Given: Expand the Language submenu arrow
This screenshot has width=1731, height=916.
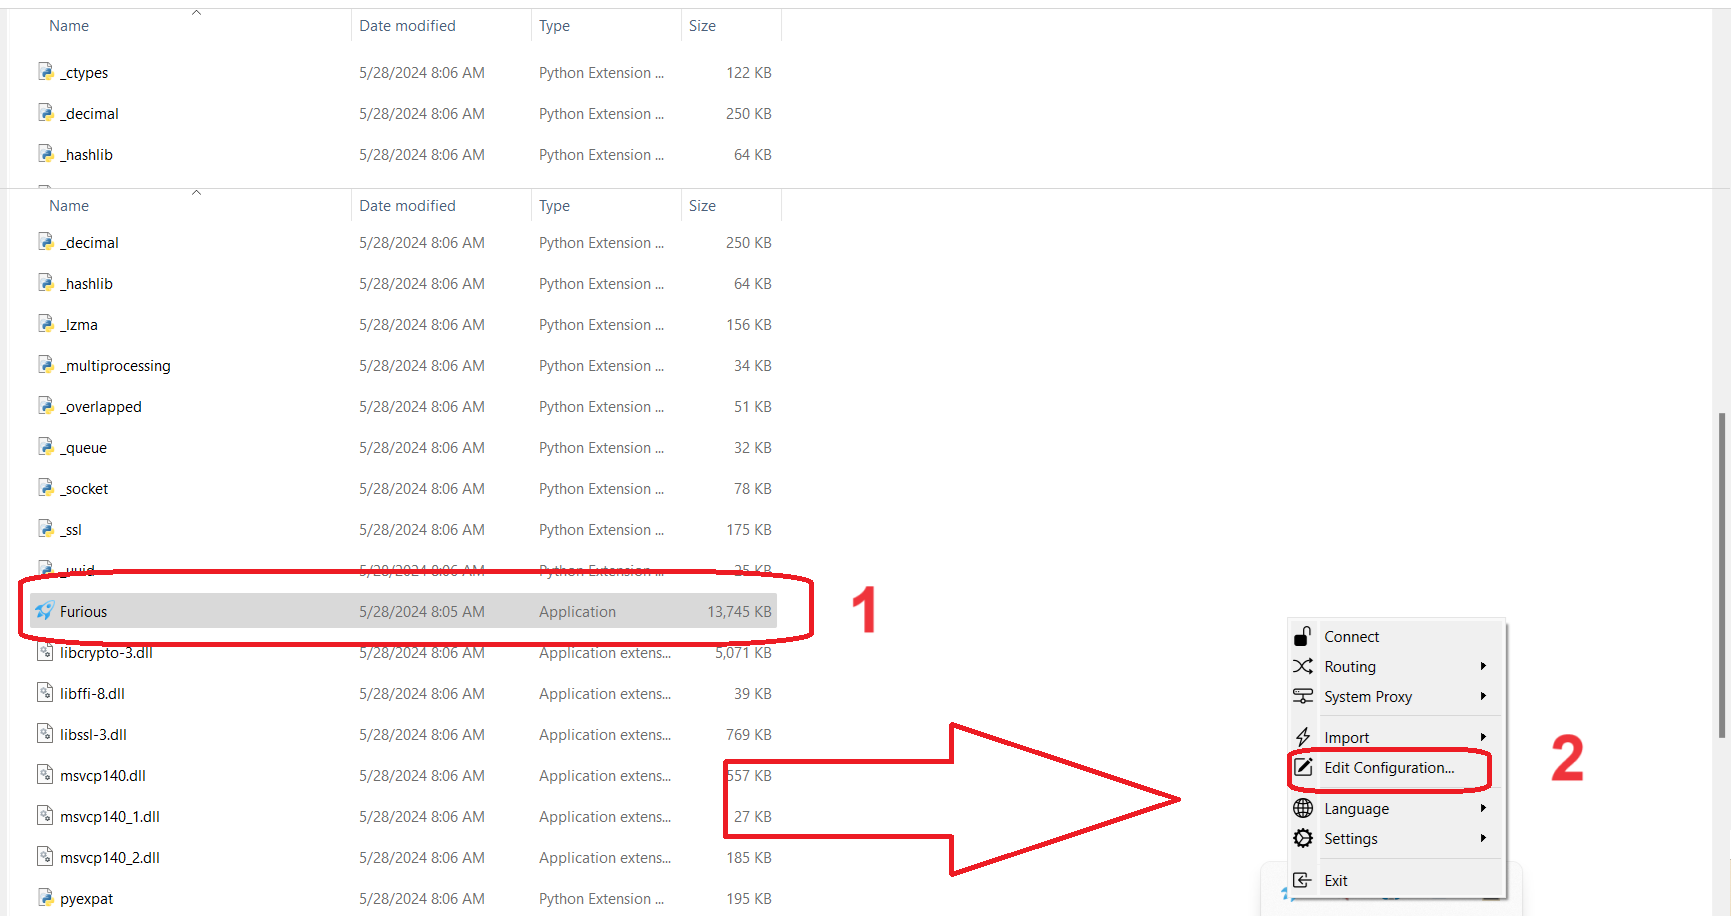Looking at the screenshot, I should click(x=1483, y=809).
